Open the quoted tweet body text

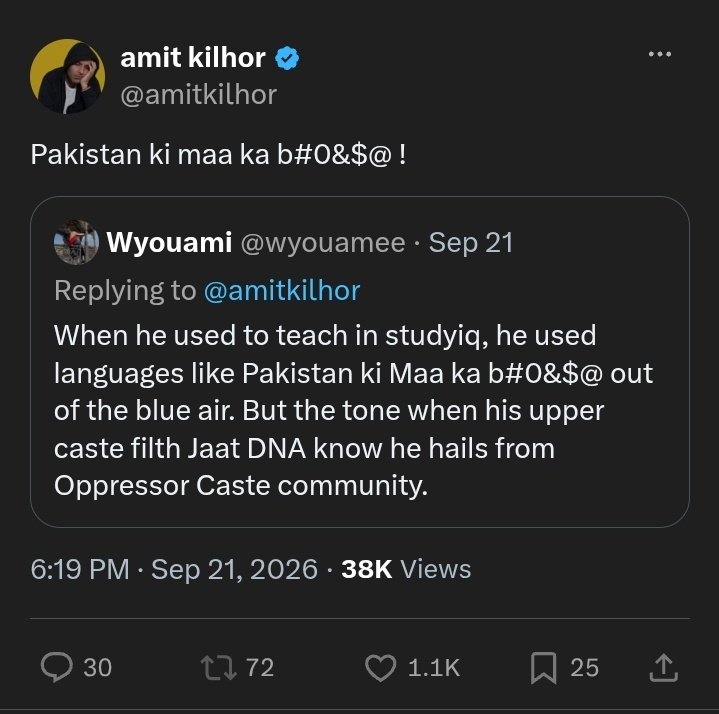(x=353, y=410)
